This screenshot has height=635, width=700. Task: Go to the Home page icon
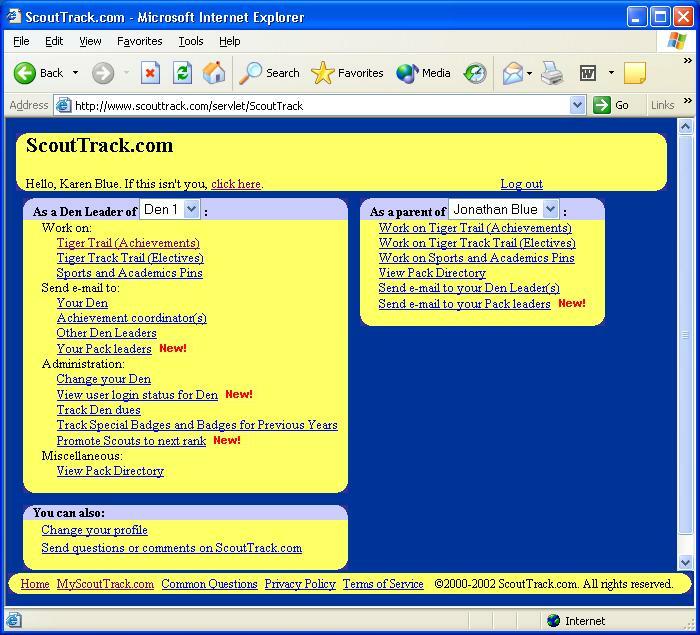(x=214, y=73)
